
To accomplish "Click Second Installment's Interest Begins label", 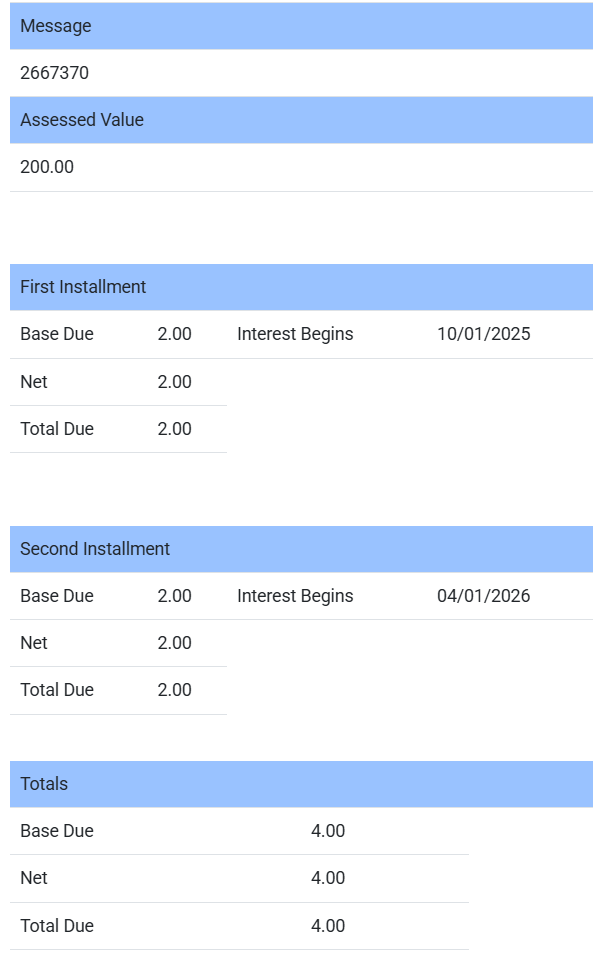I will 295,596.
